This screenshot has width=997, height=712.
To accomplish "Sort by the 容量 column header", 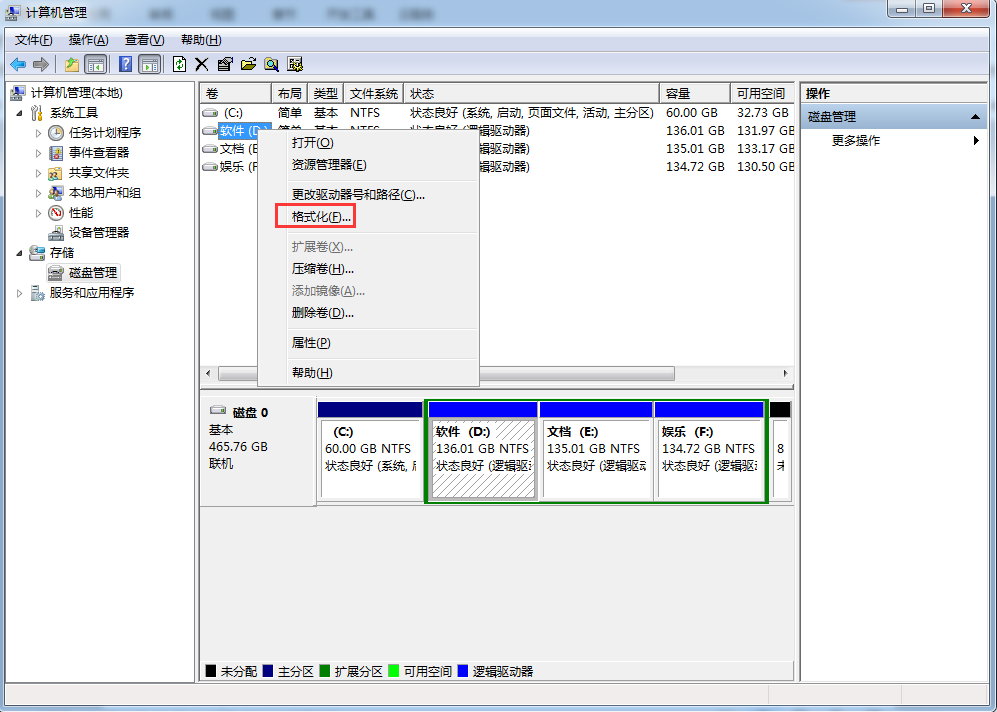I will 694,93.
